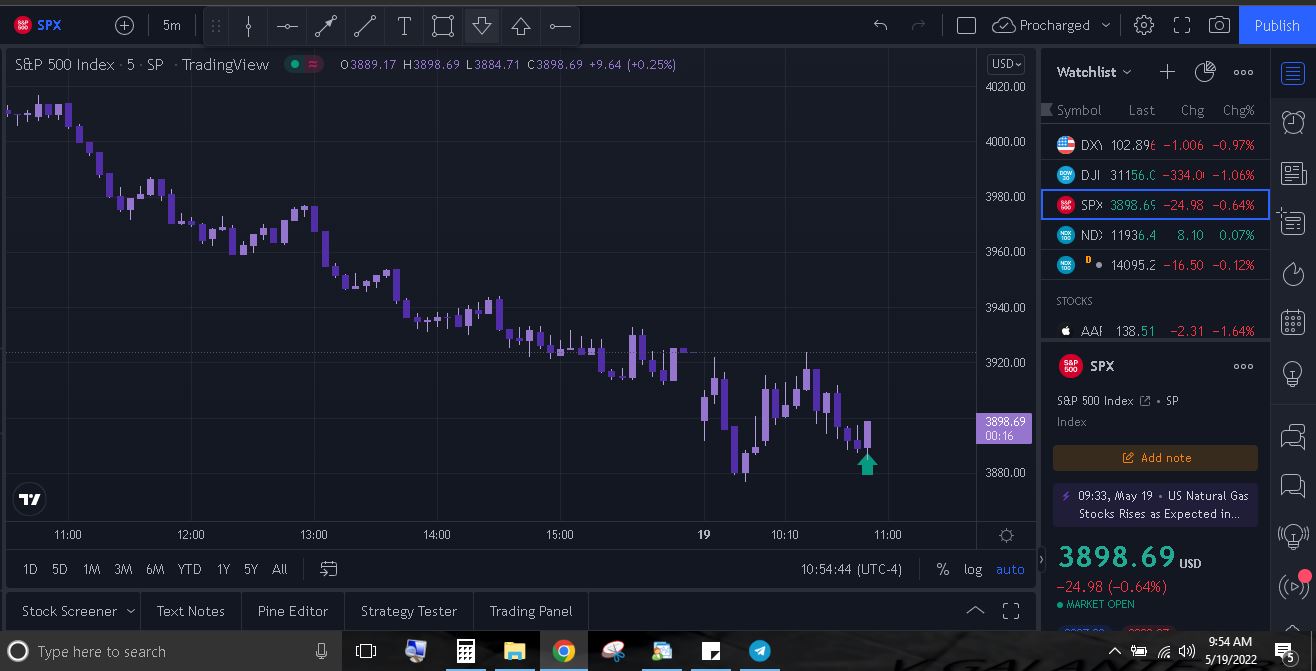Open streams broadcast icon with red dot

1293,586
